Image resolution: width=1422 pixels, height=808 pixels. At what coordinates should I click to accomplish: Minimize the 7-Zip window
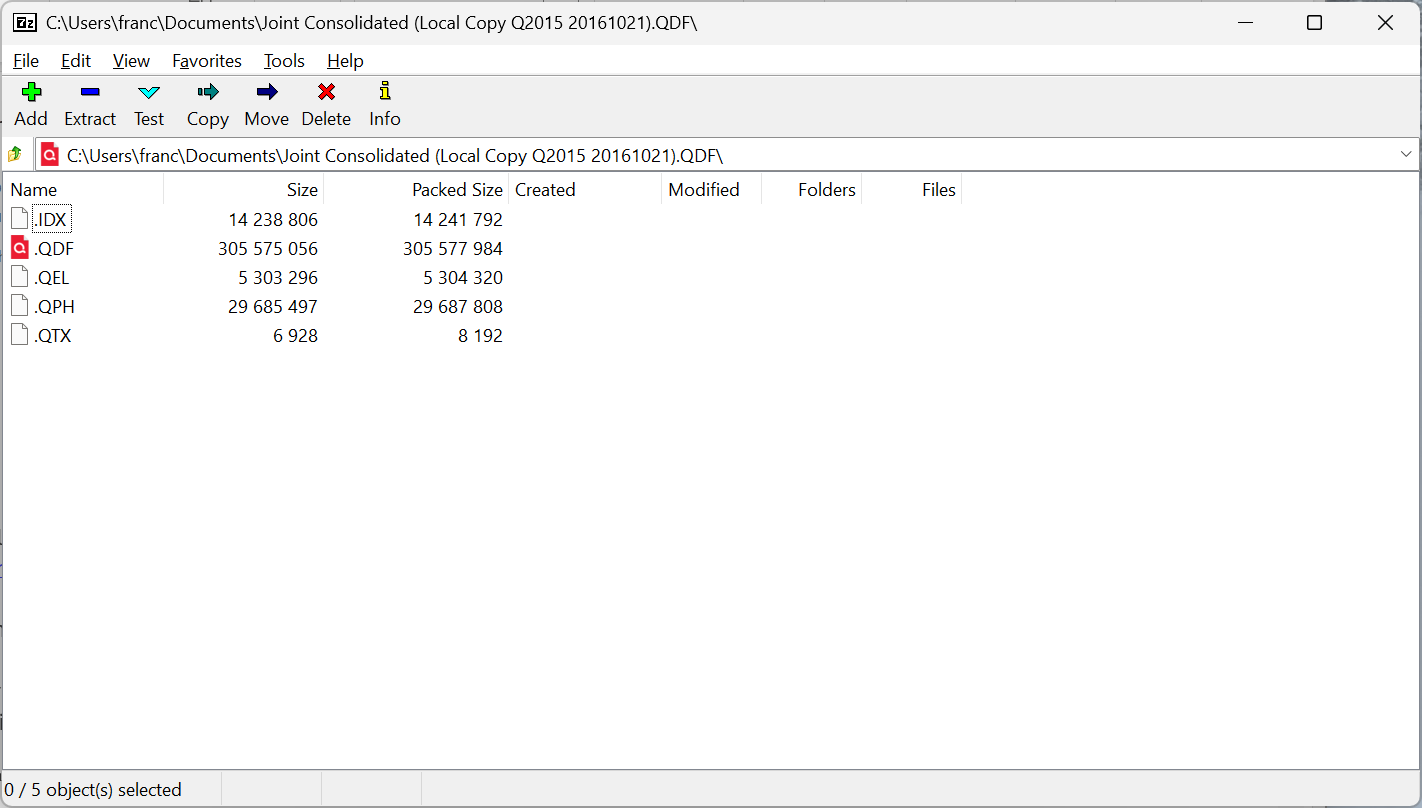[x=1245, y=23]
